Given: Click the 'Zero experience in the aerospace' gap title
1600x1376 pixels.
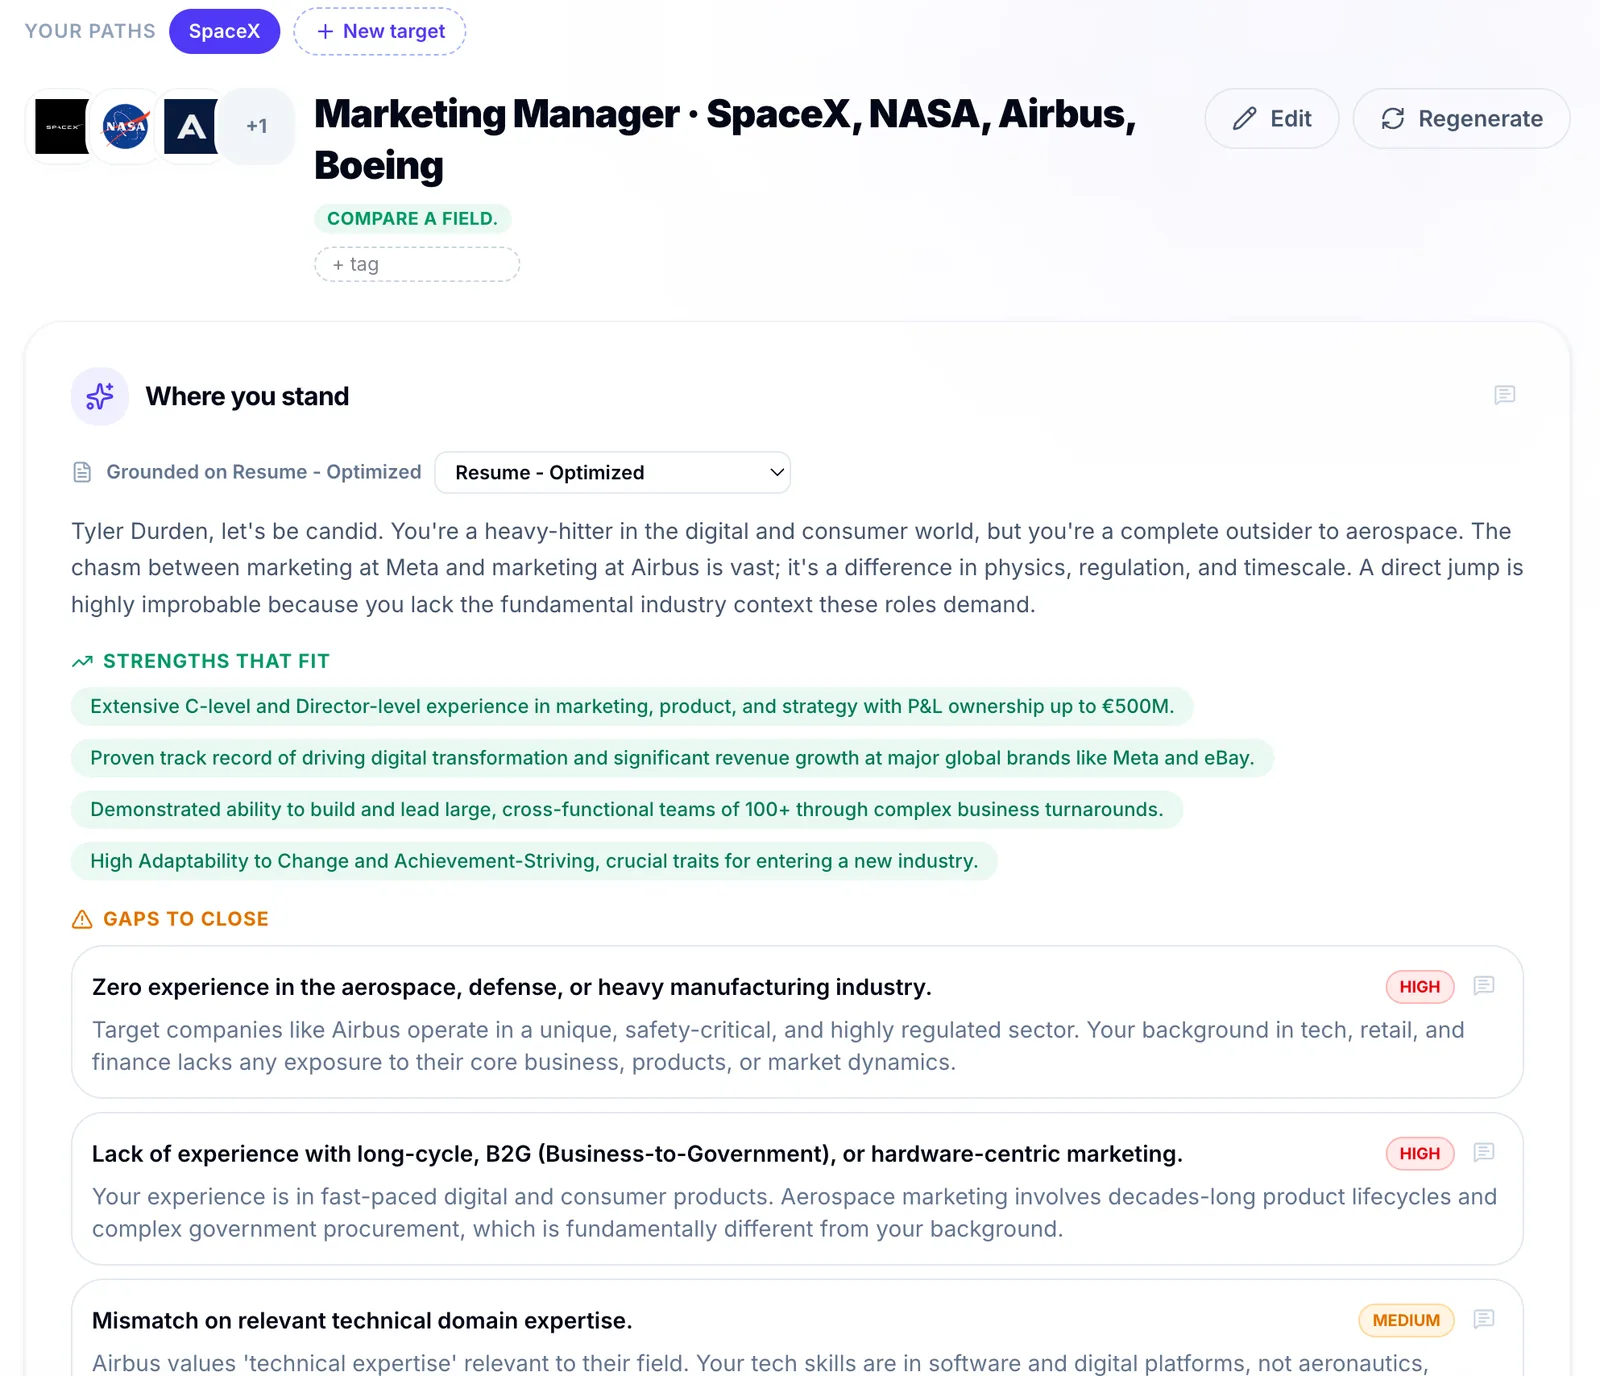Looking at the screenshot, I should pyautogui.click(x=512, y=988).
